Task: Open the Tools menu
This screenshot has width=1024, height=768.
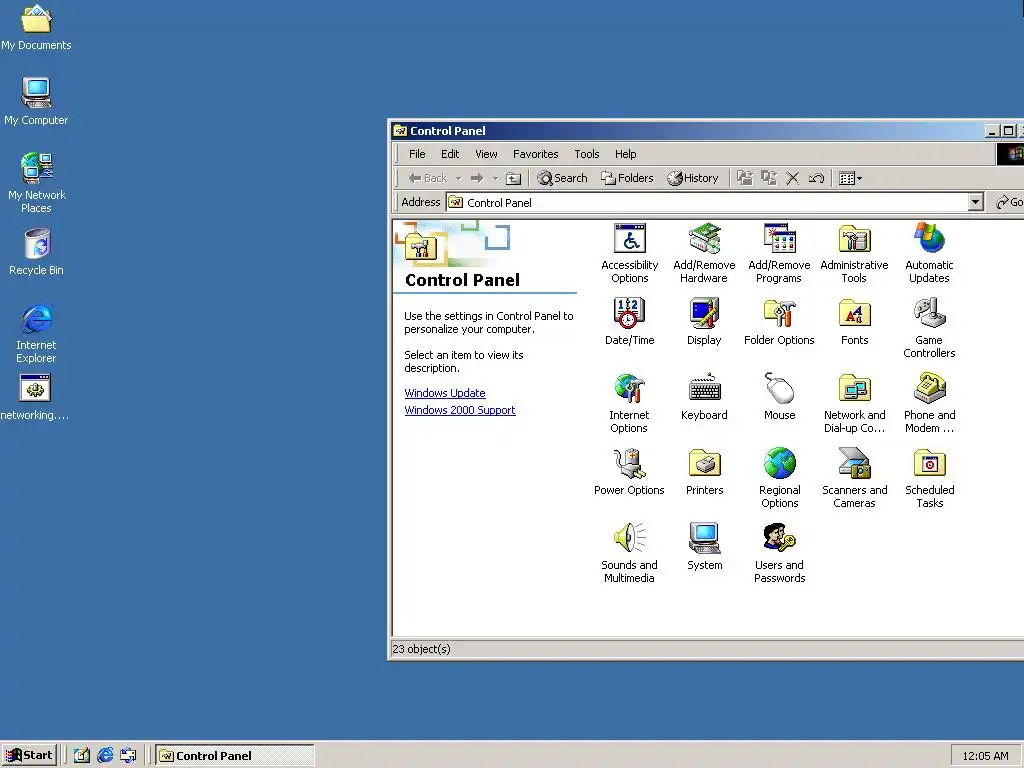Action: point(586,154)
